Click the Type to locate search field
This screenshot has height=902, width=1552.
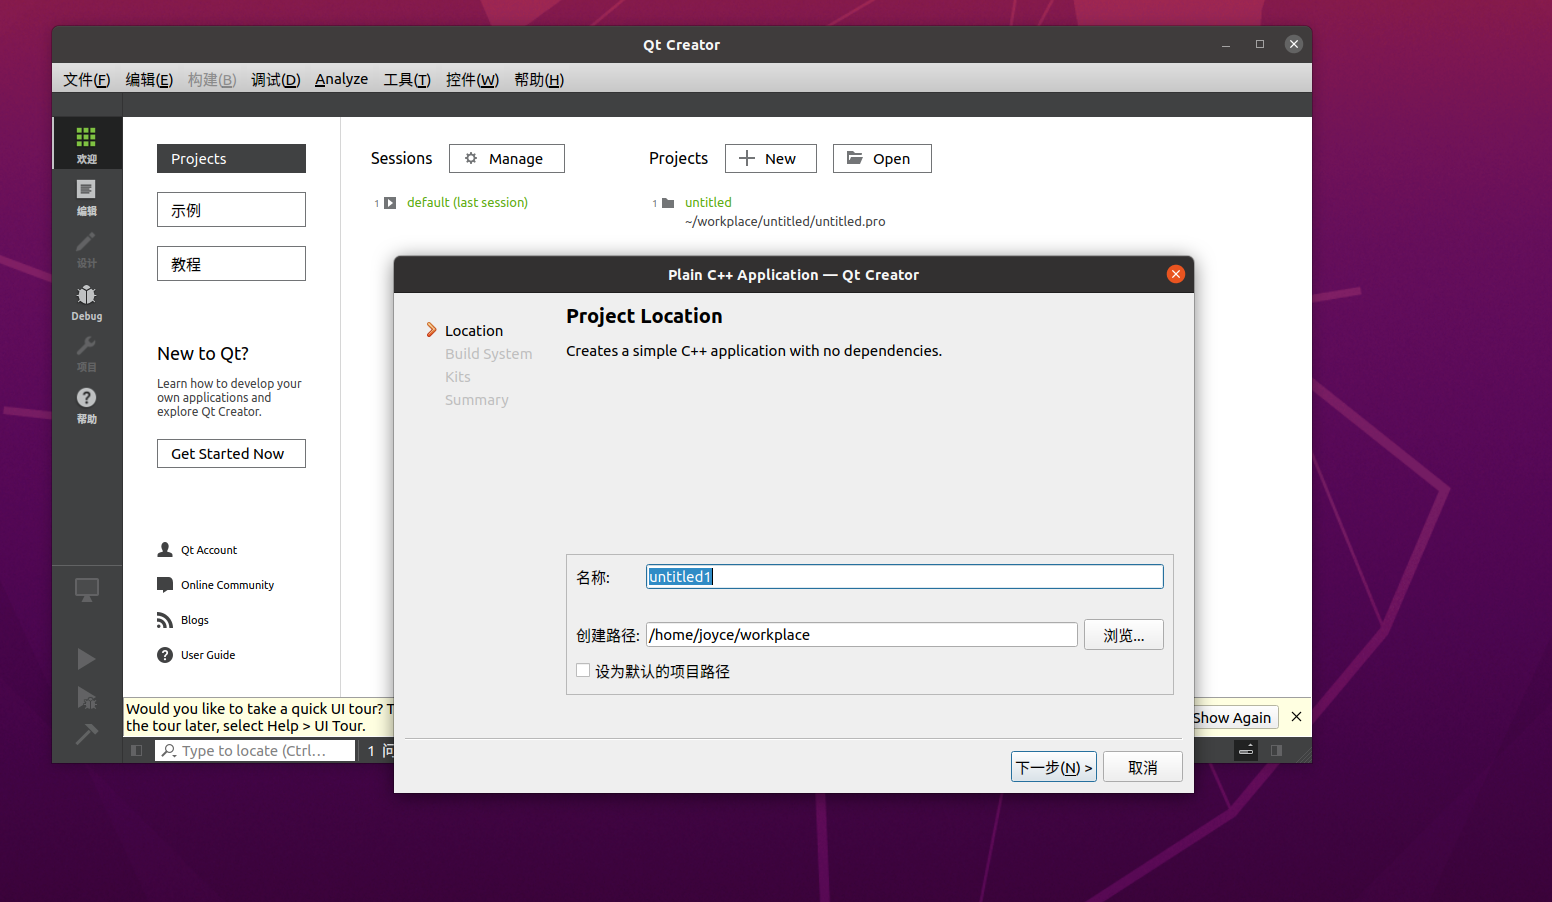click(255, 750)
